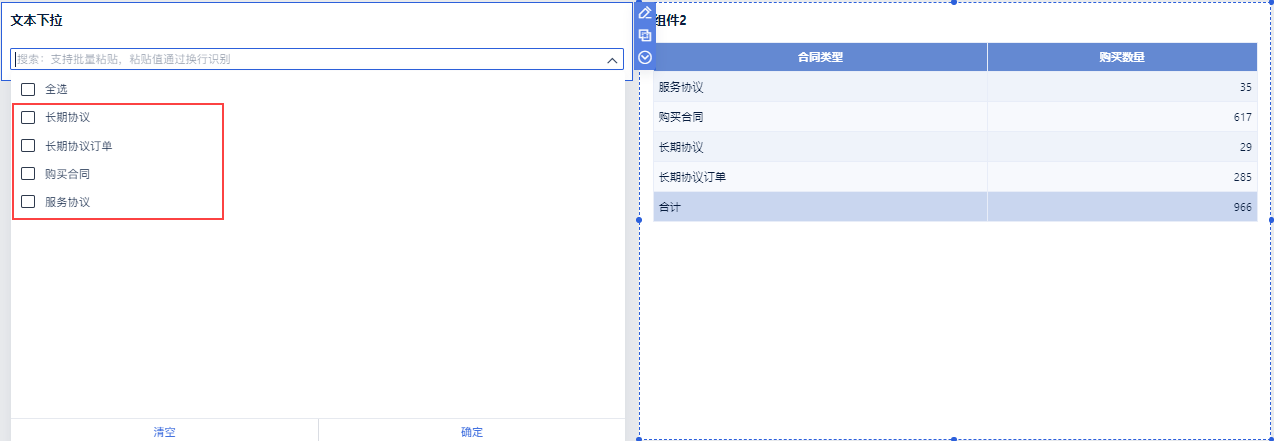The image size is (1274, 441).
Task: Select the 服务协议 table row
Action: click(681, 87)
